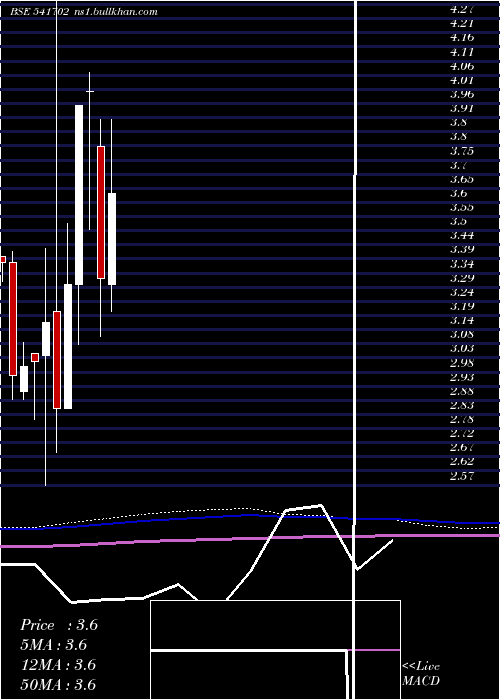500x700 pixels.
Task: Select the 3.65 price axis label
Action: click(462, 179)
